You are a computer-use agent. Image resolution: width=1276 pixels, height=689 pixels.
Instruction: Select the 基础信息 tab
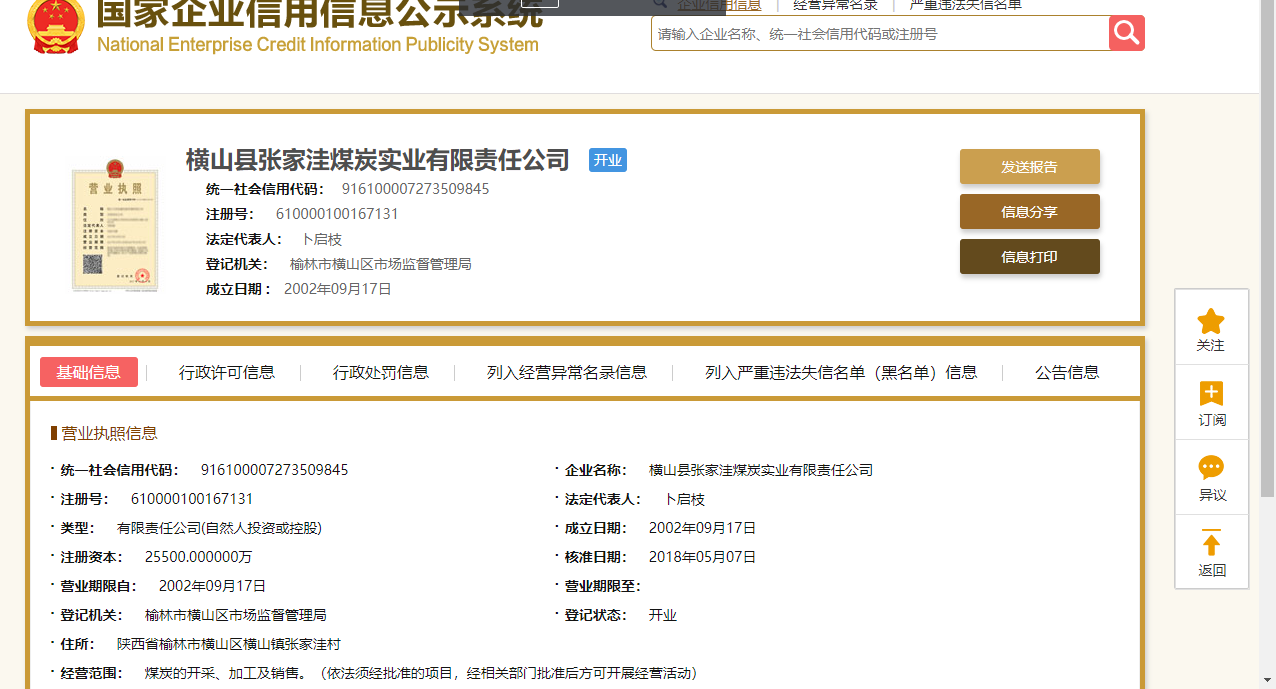(x=89, y=372)
